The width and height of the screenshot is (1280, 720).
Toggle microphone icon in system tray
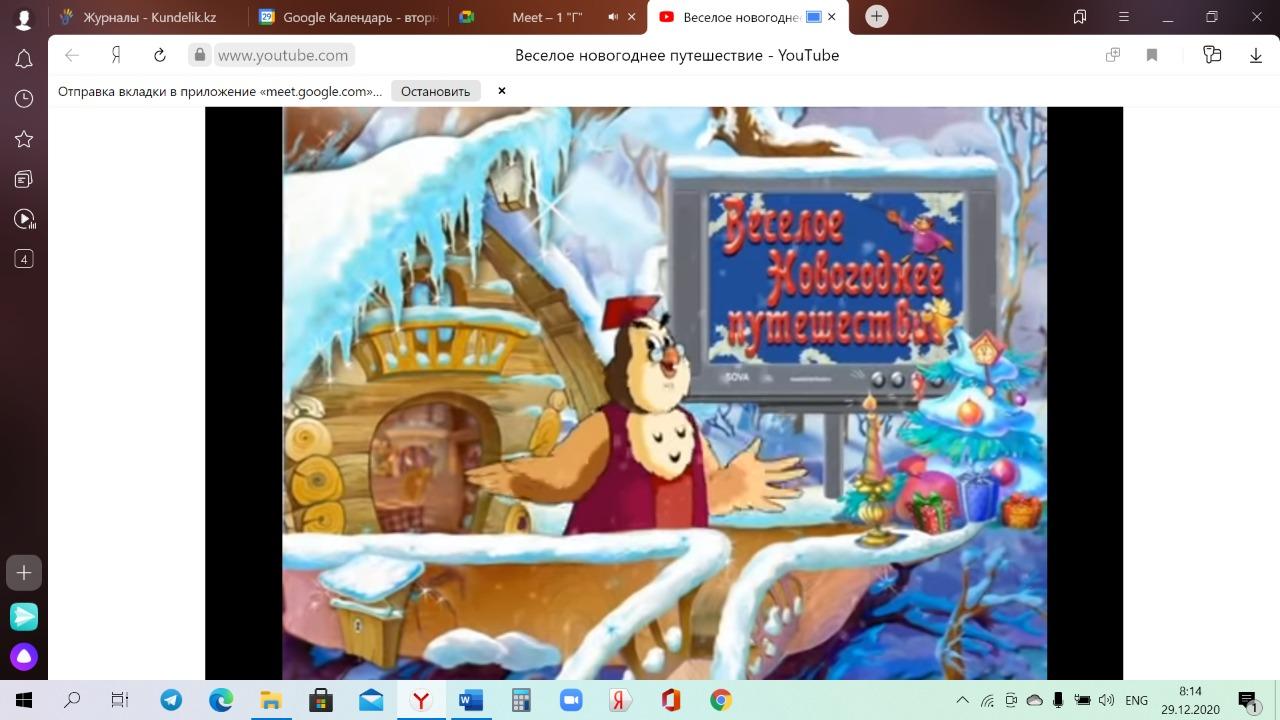pyautogui.click(x=1058, y=700)
